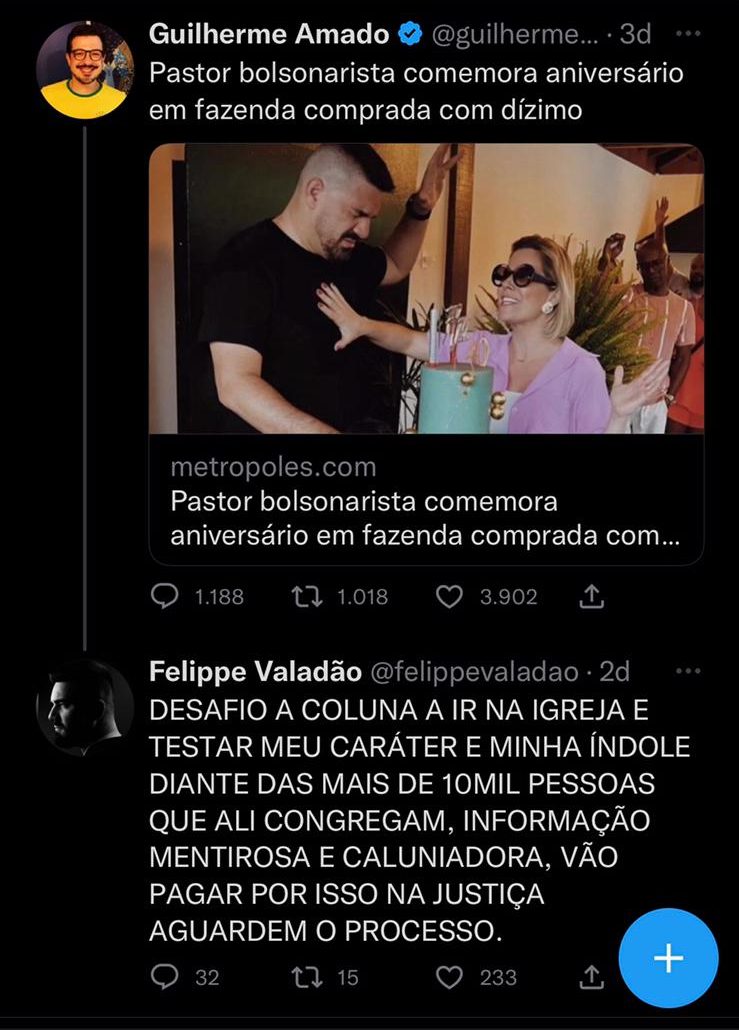739x1030 pixels.
Task: Retweet Felippe Valadão's reply
Action: click(307, 977)
